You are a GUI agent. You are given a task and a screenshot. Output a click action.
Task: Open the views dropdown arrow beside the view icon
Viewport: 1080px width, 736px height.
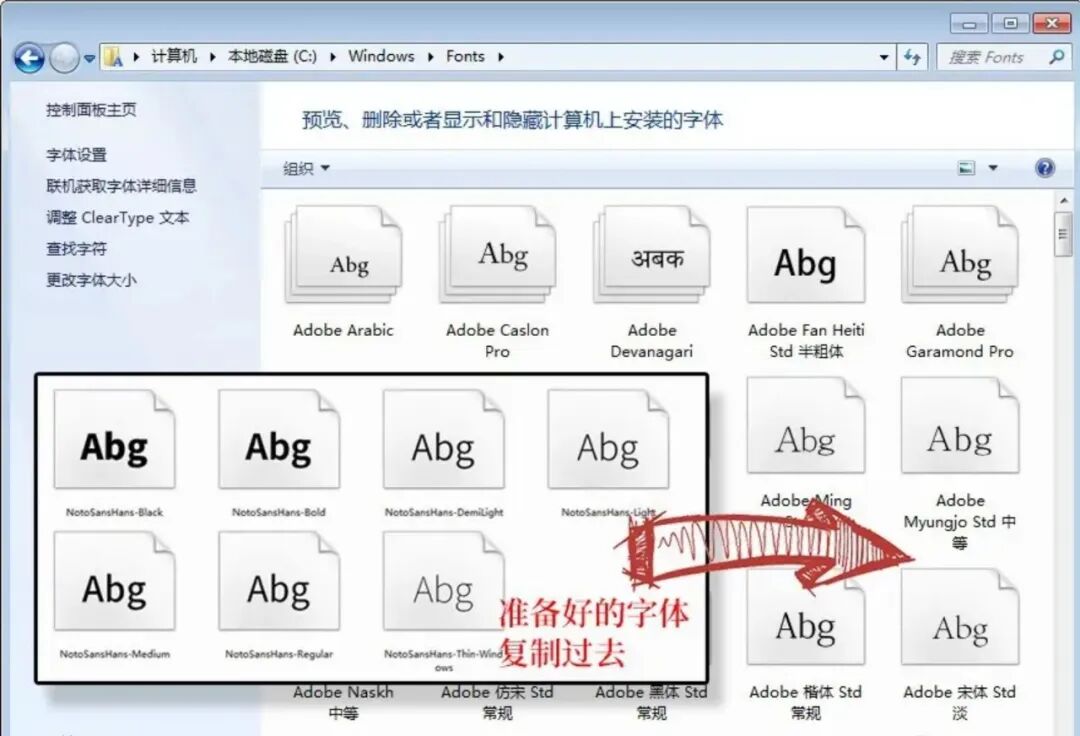click(x=991, y=168)
